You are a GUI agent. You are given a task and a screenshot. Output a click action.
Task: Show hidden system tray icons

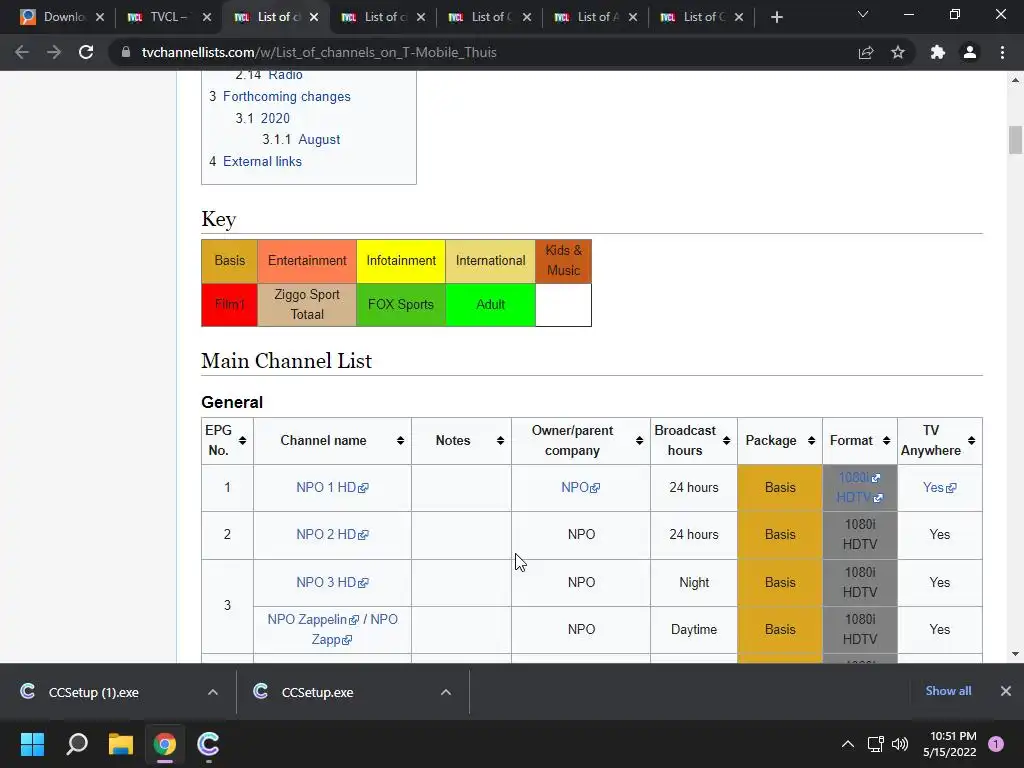click(x=848, y=744)
